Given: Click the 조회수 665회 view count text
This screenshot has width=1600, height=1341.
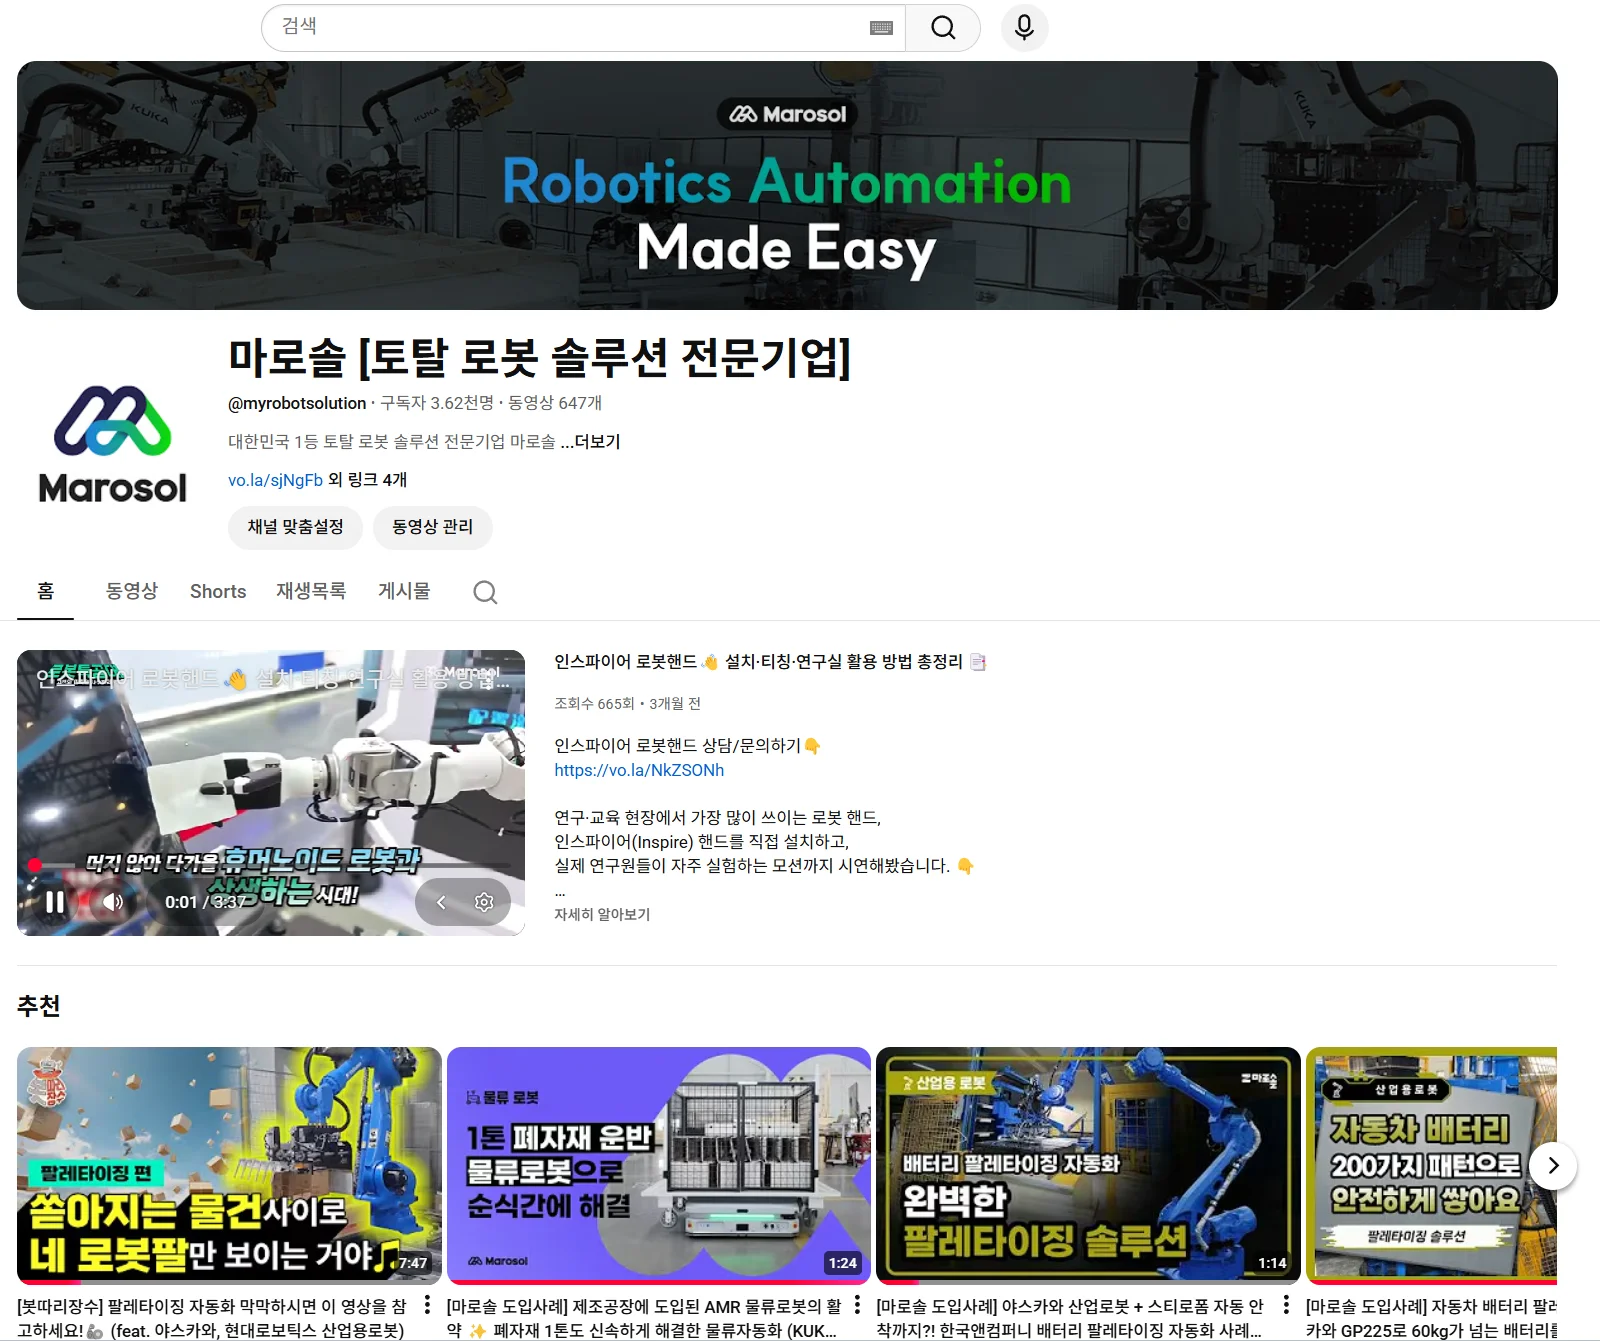Looking at the screenshot, I should (595, 704).
